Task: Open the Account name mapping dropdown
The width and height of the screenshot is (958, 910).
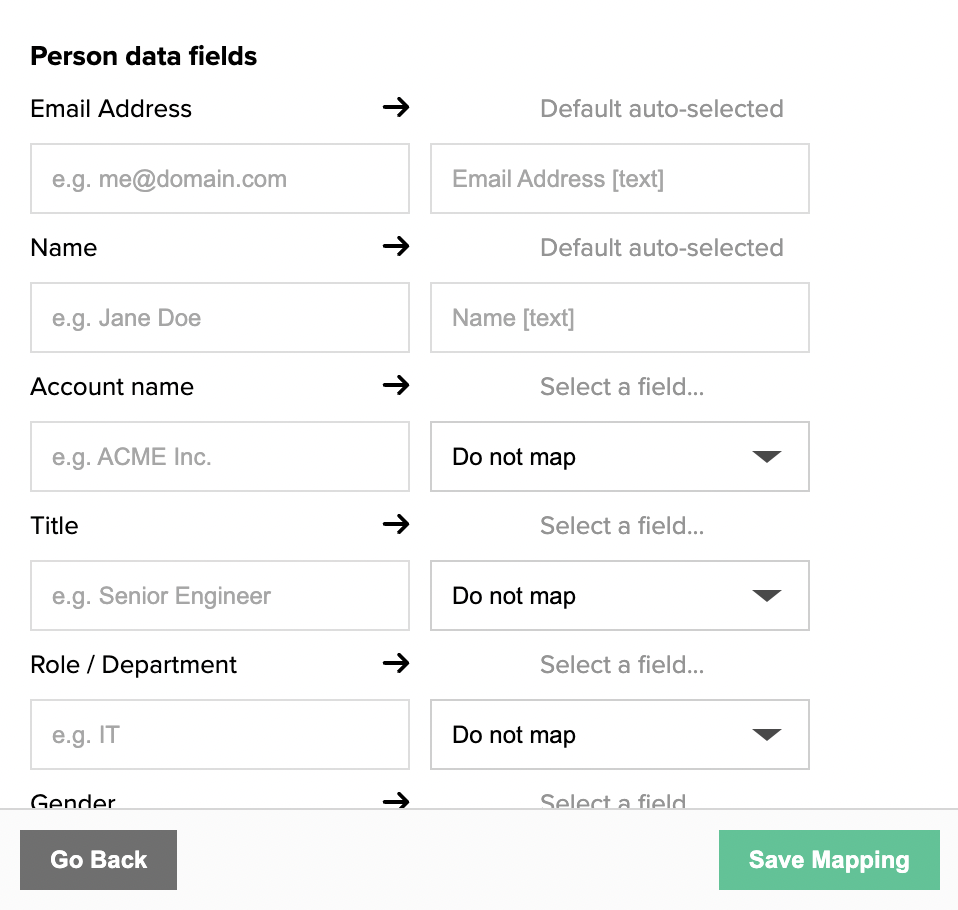Action: pyautogui.click(x=620, y=457)
